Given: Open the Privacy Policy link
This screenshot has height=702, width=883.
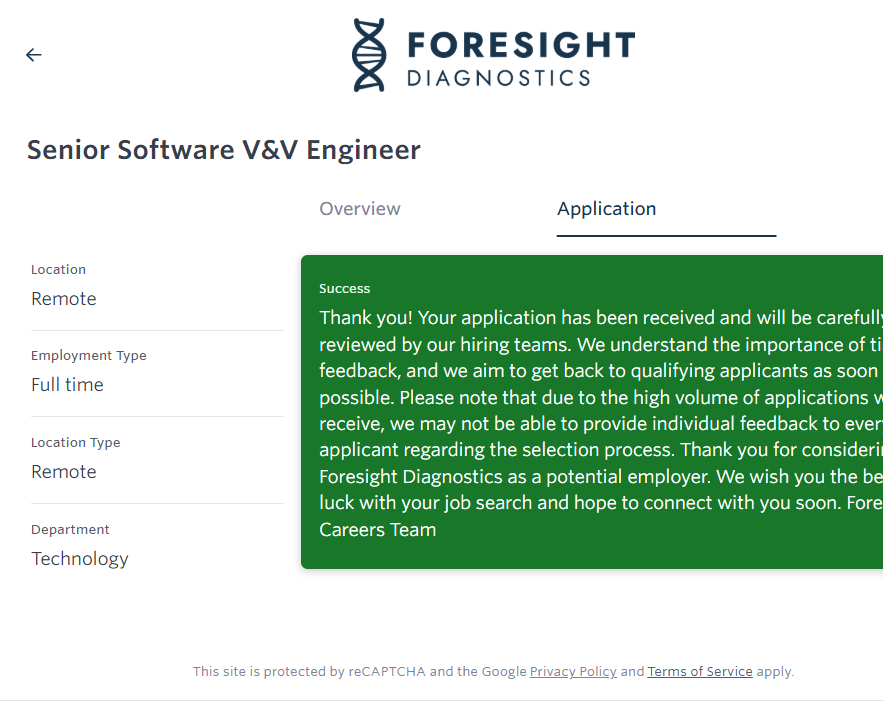Looking at the screenshot, I should 573,672.
